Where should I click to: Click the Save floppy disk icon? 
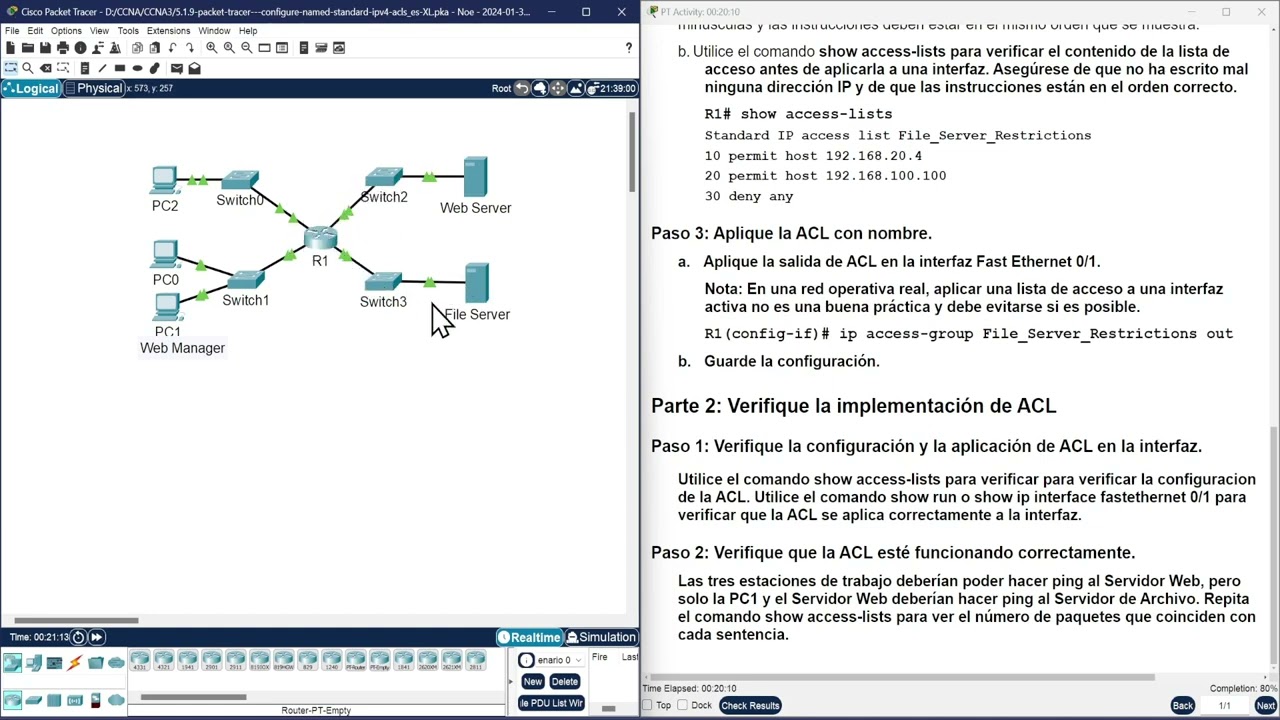pos(45,48)
